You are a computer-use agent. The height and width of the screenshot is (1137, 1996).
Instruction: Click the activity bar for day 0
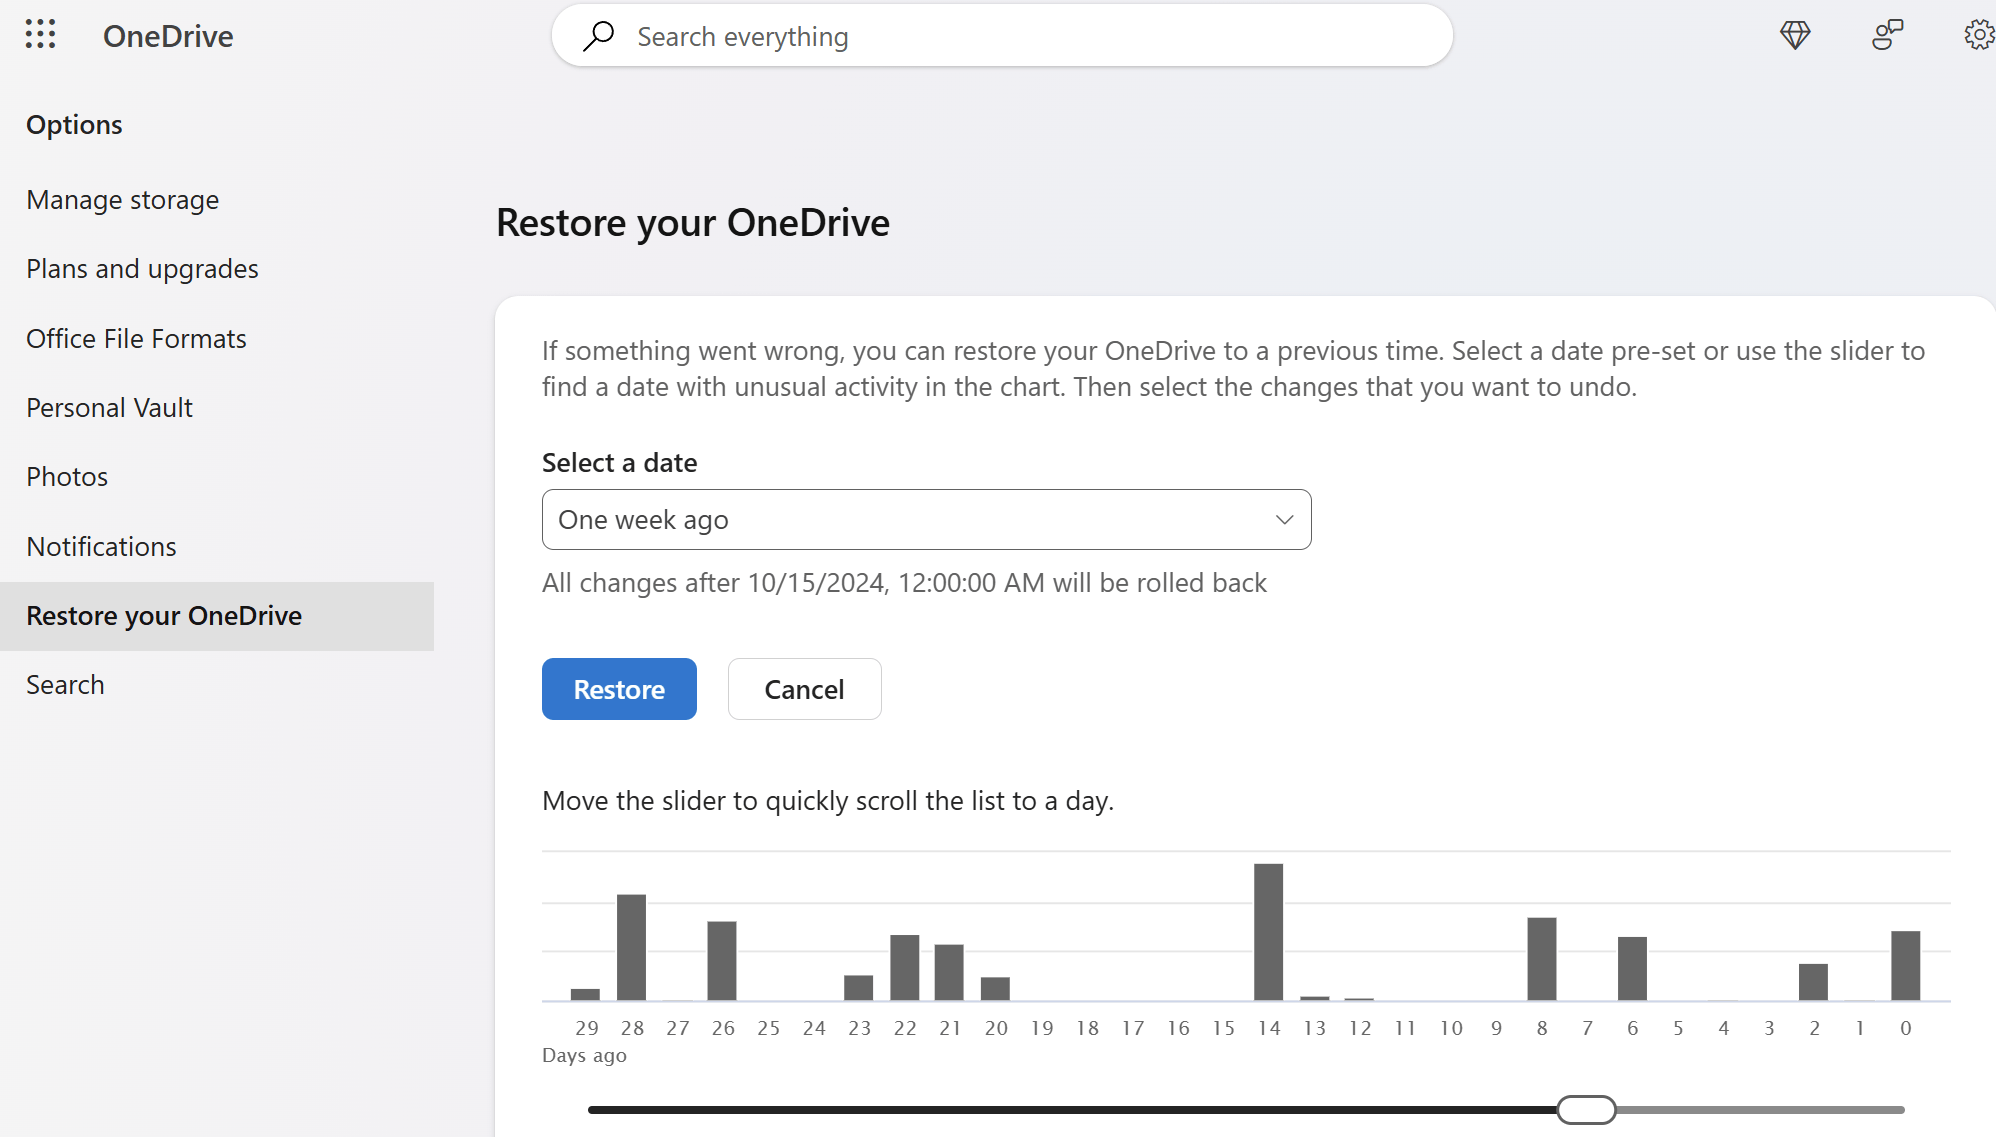[x=1905, y=966]
